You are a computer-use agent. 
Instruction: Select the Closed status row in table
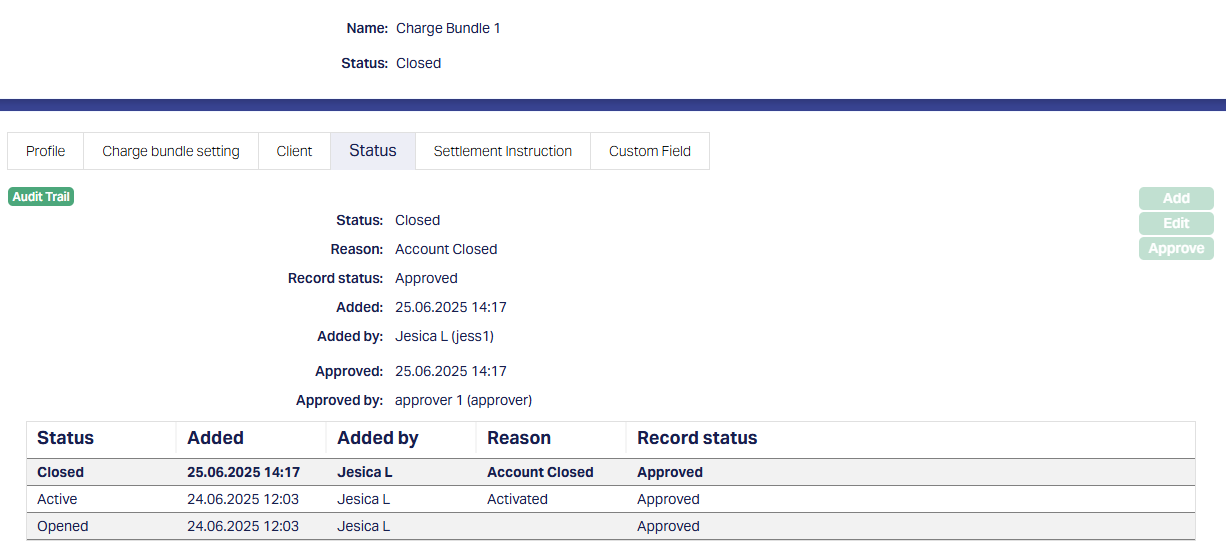[61, 472]
